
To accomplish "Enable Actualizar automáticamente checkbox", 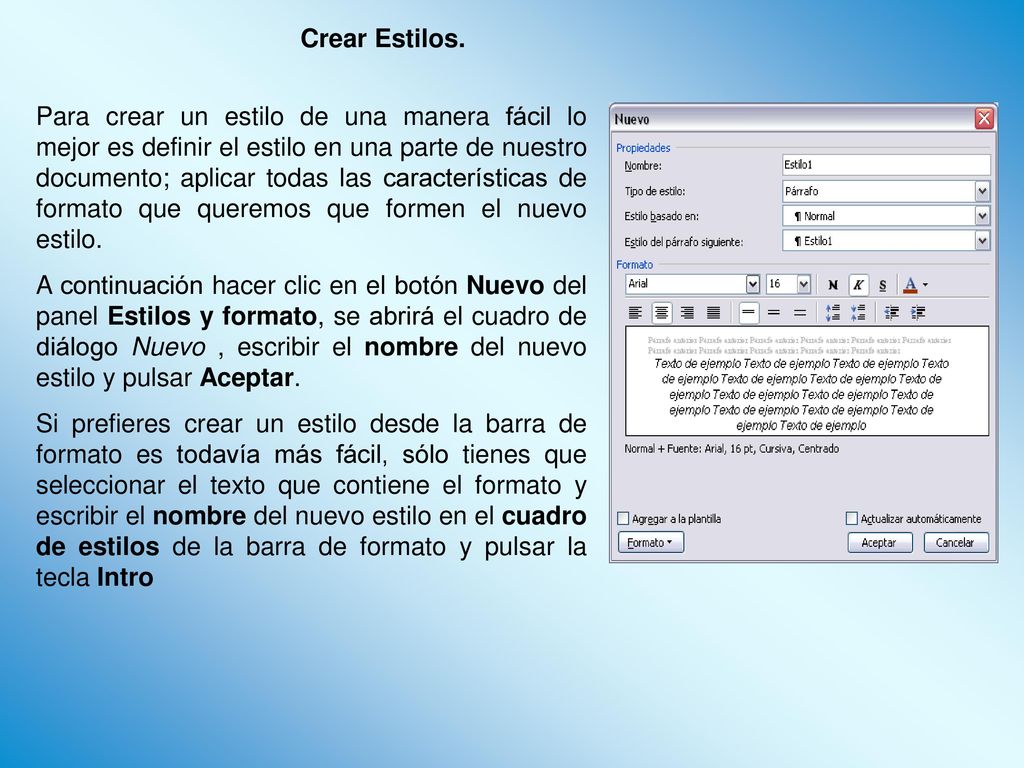I will tap(851, 519).
